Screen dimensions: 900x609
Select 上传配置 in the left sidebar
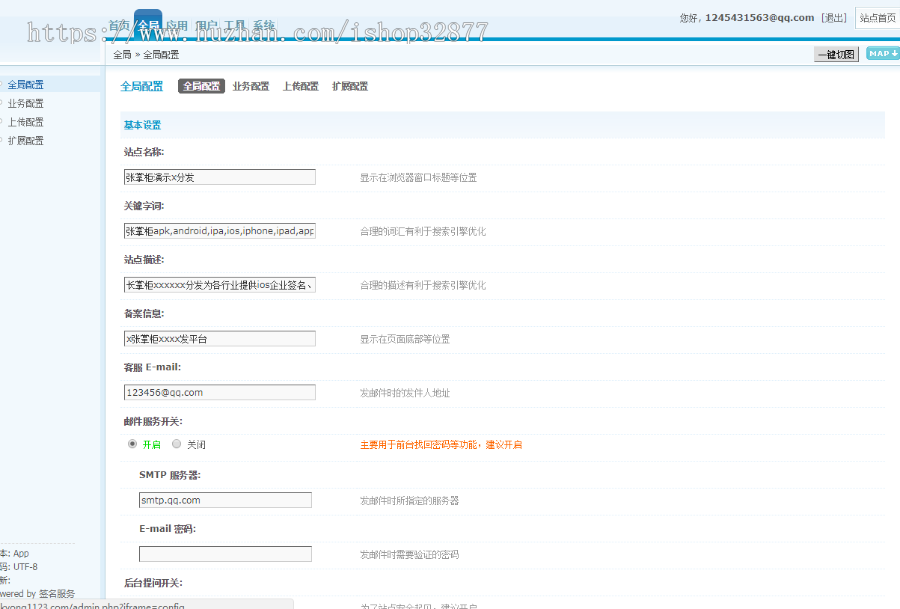coord(25,122)
